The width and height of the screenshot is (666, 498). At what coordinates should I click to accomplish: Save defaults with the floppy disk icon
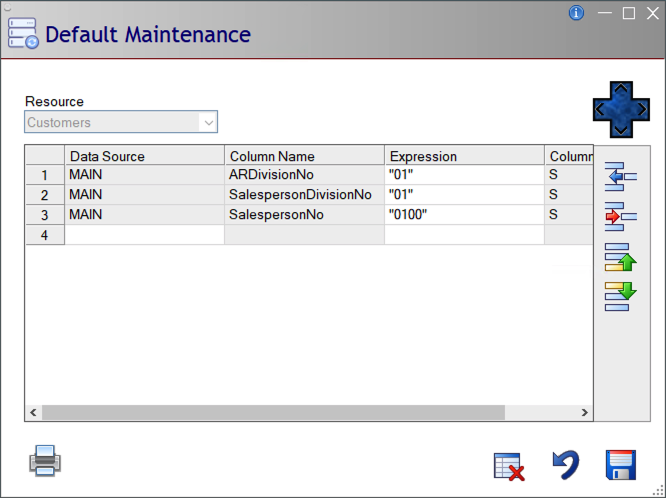[x=621, y=465]
